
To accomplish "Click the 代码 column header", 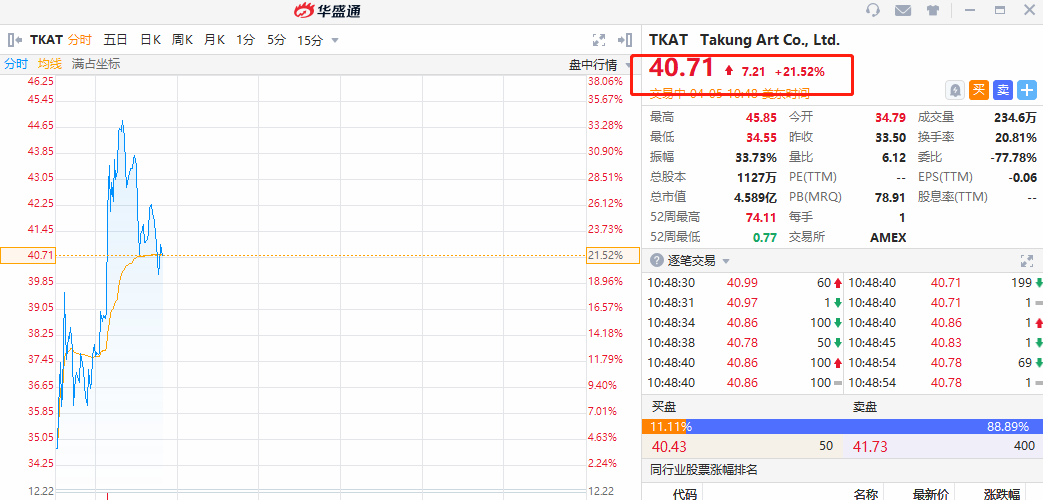I will click(x=684, y=494).
